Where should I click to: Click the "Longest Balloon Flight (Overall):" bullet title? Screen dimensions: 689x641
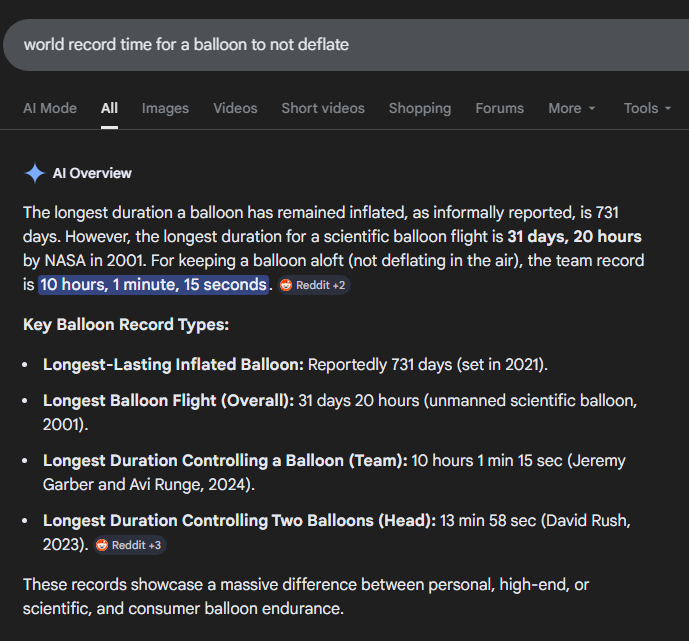(x=168, y=401)
